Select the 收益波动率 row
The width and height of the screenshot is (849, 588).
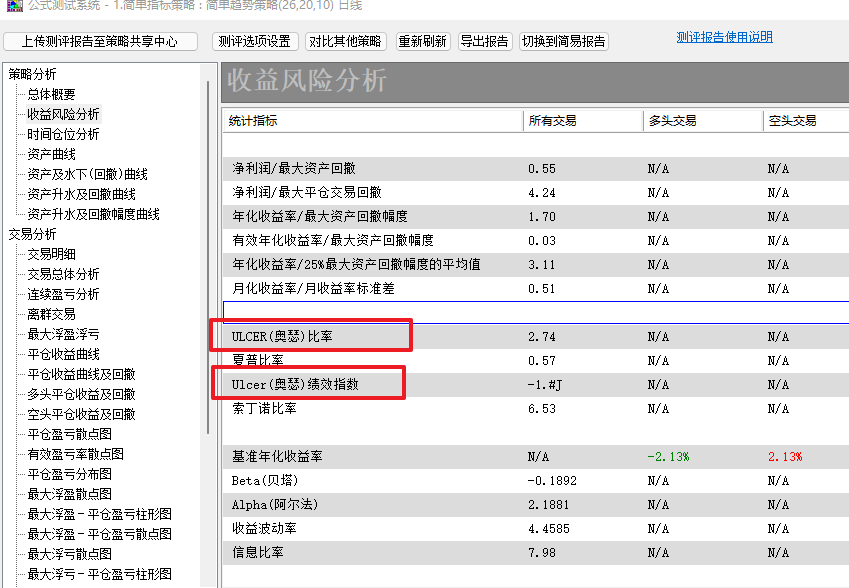click(536, 528)
